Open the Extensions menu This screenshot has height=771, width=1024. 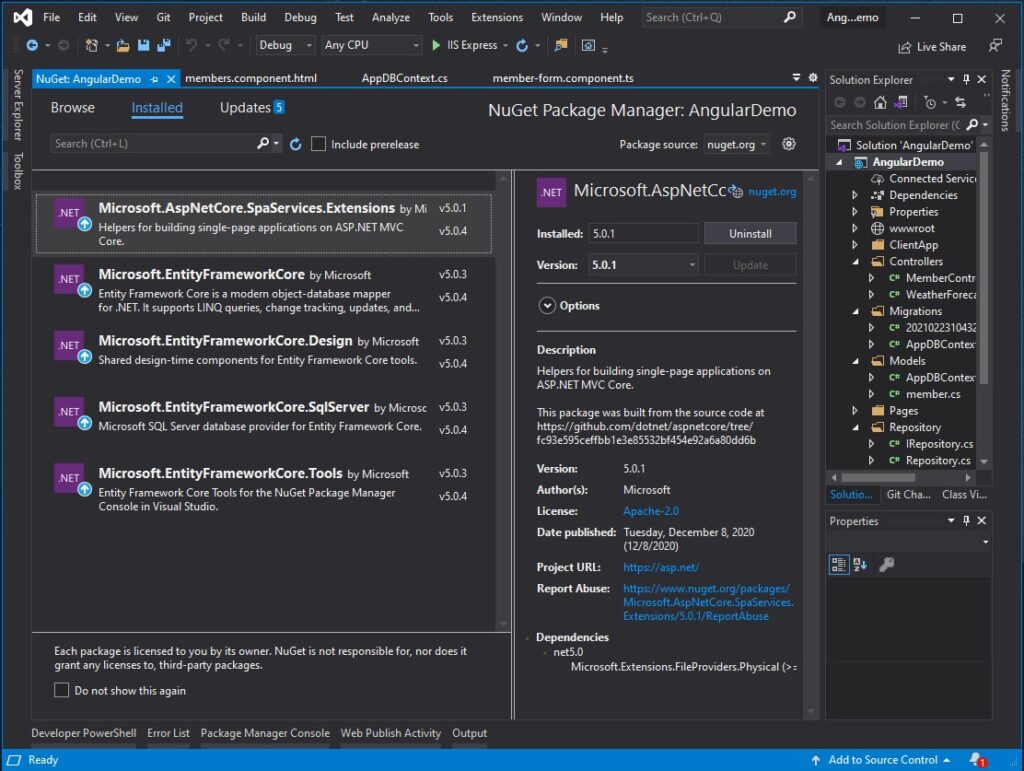click(x=497, y=17)
